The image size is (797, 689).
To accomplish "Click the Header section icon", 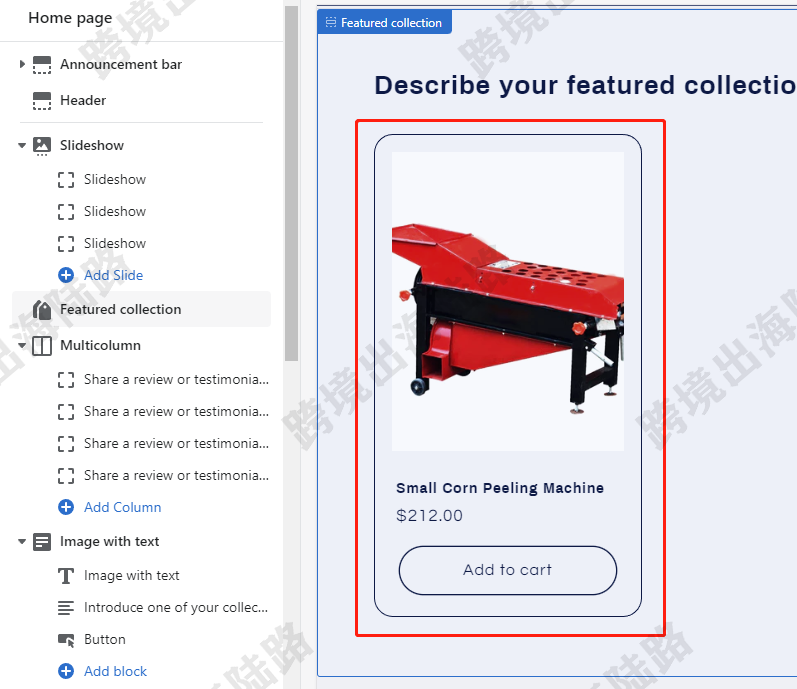I will [42, 101].
